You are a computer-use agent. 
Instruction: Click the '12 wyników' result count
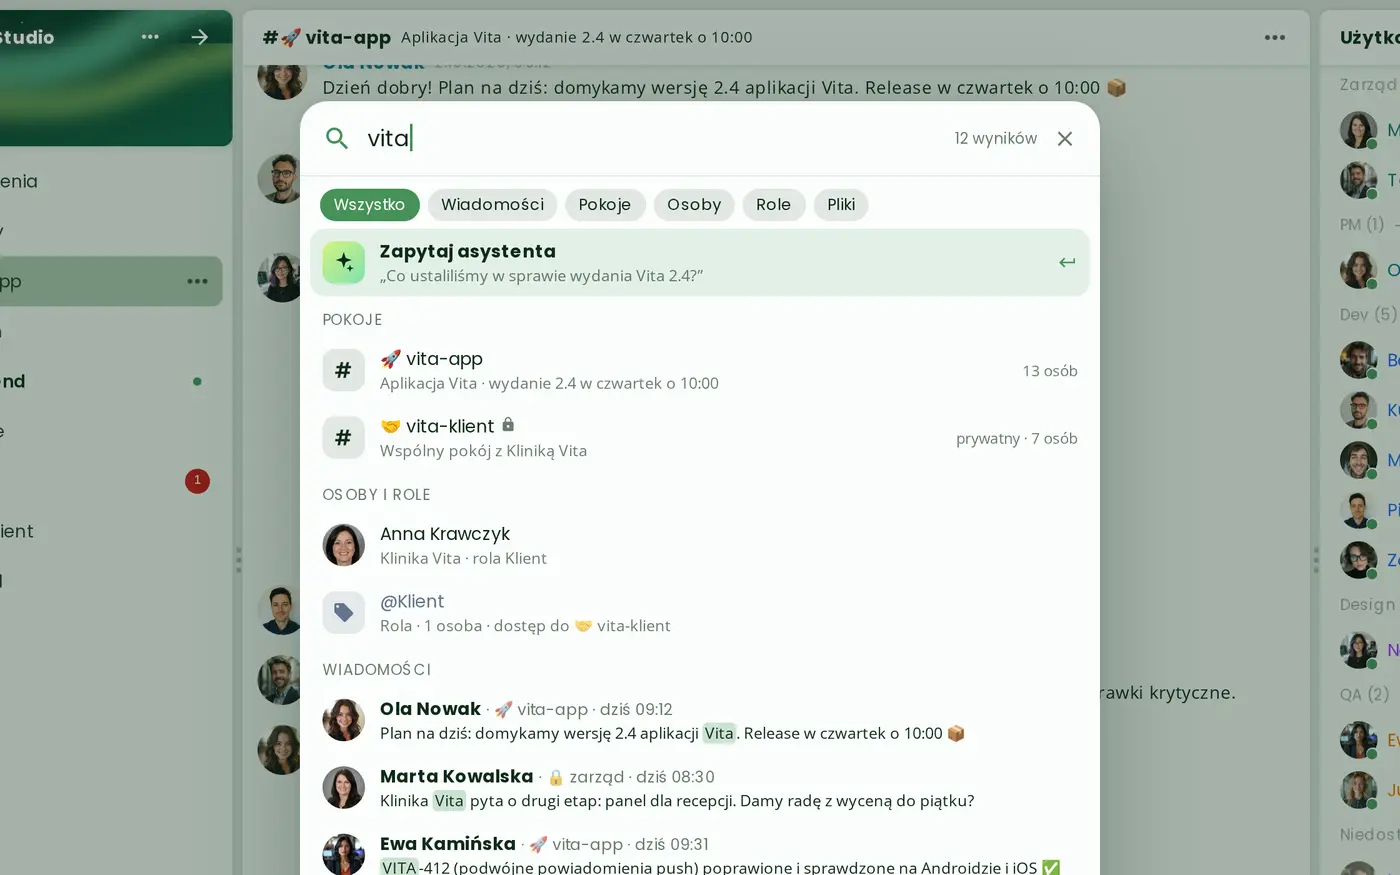click(x=995, y=138)
